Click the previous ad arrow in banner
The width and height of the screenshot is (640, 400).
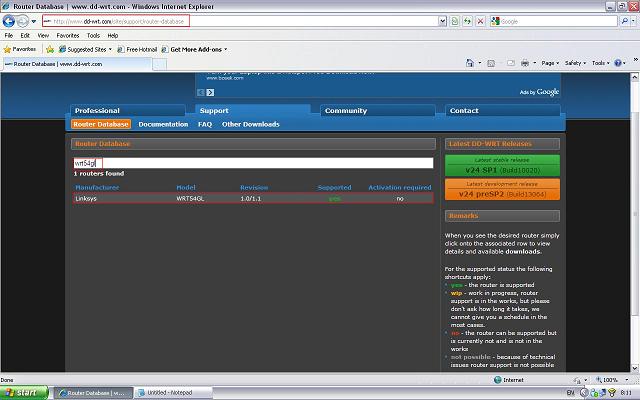tap(200, 93)
